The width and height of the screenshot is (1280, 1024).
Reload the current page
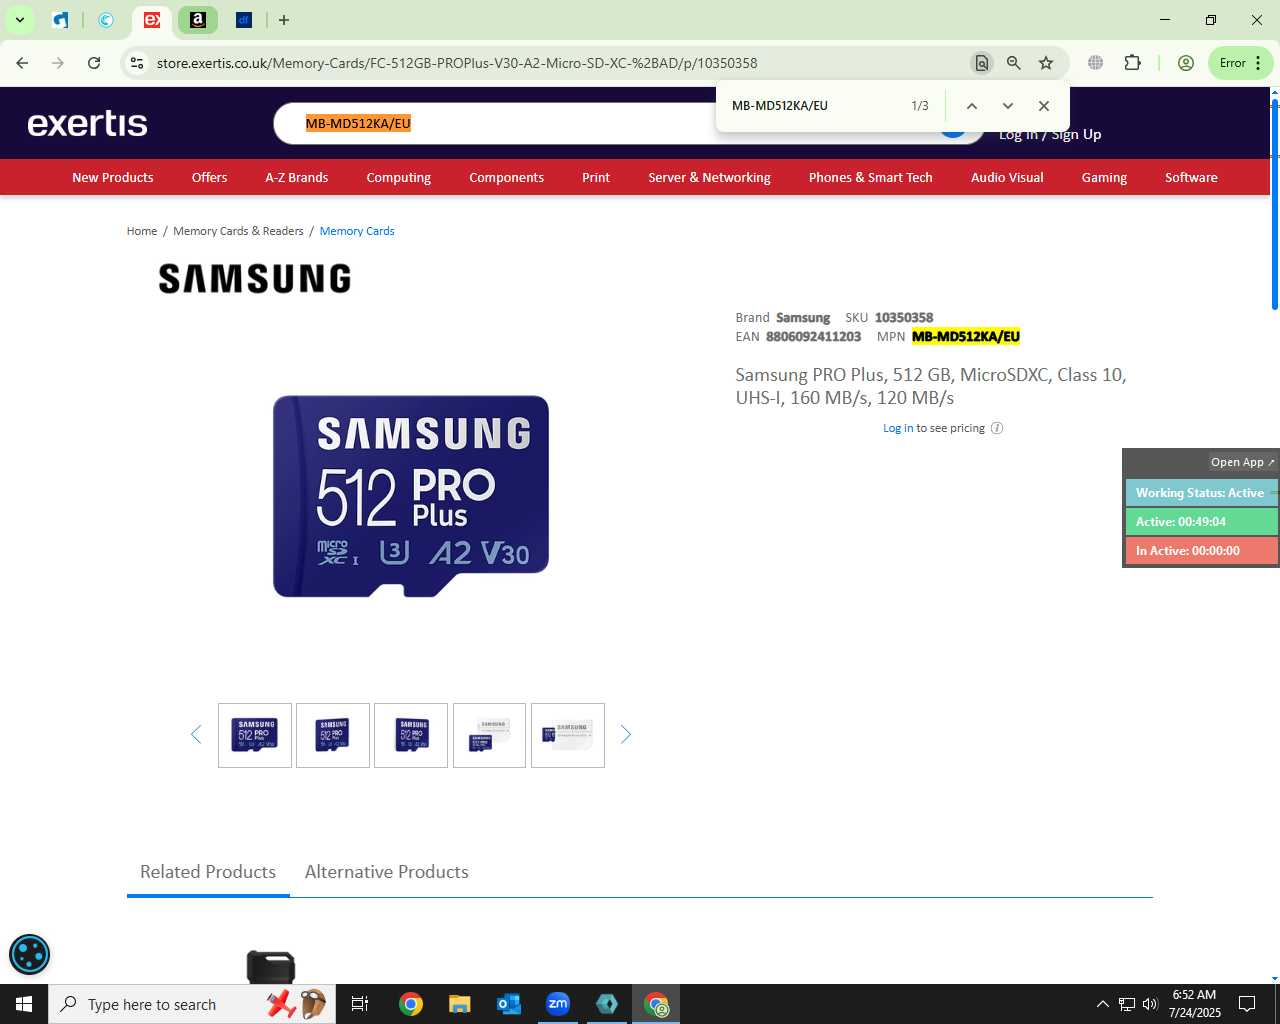pyautogui.click(x=94, y=63)
